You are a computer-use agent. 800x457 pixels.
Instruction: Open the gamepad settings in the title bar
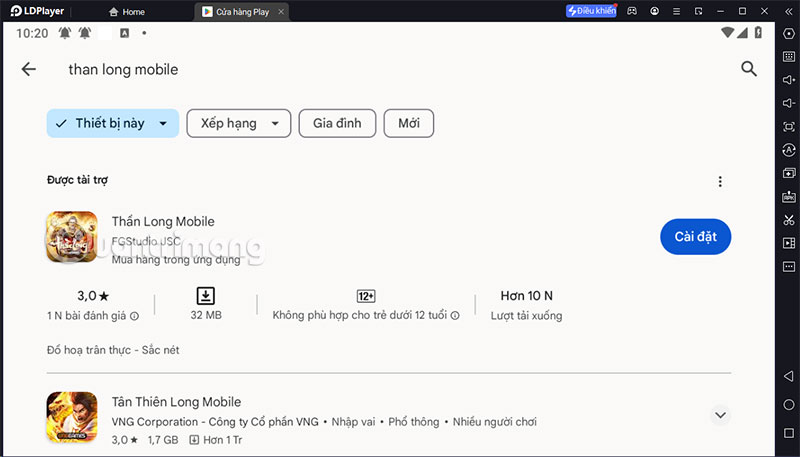(x=632, y=11)
